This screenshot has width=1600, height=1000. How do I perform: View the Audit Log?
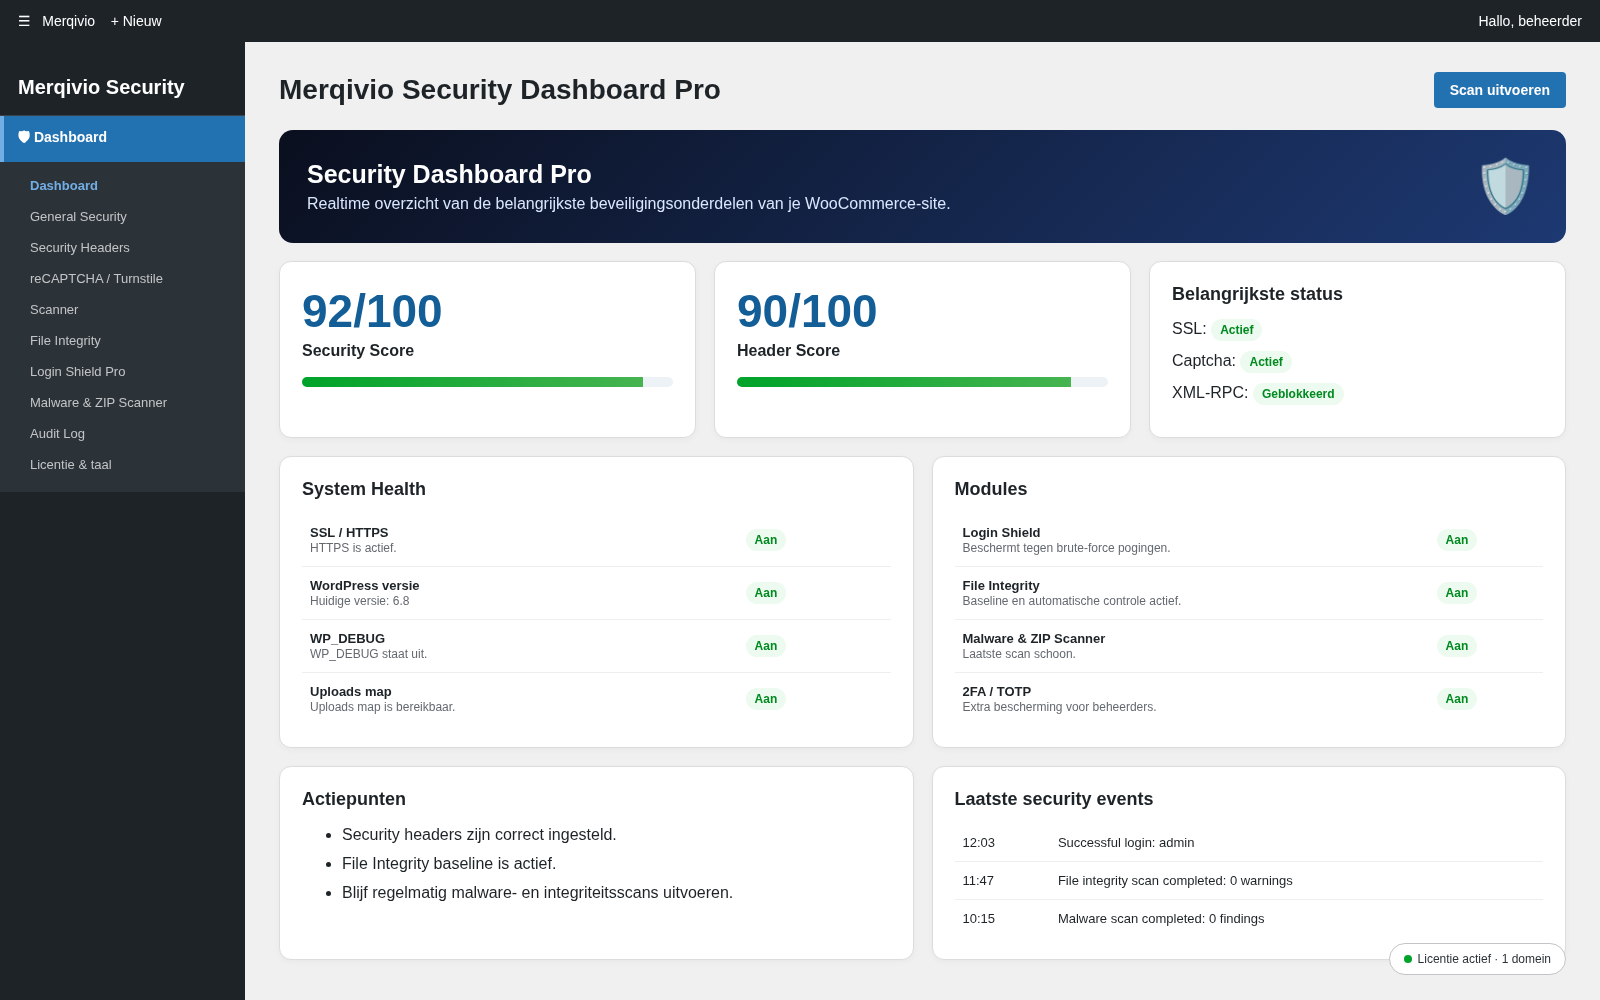click(57, 434)
